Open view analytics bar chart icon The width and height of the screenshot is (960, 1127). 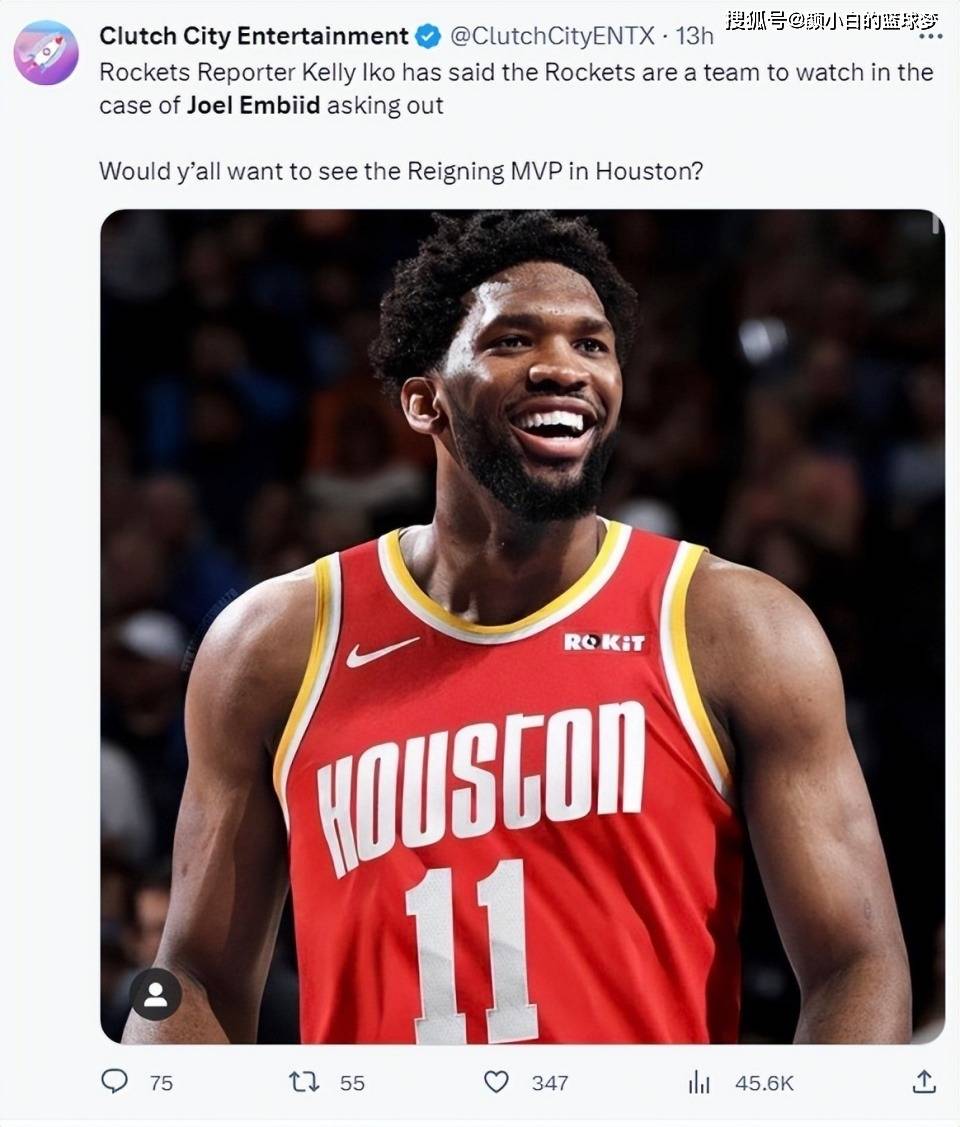[698, 1082]
